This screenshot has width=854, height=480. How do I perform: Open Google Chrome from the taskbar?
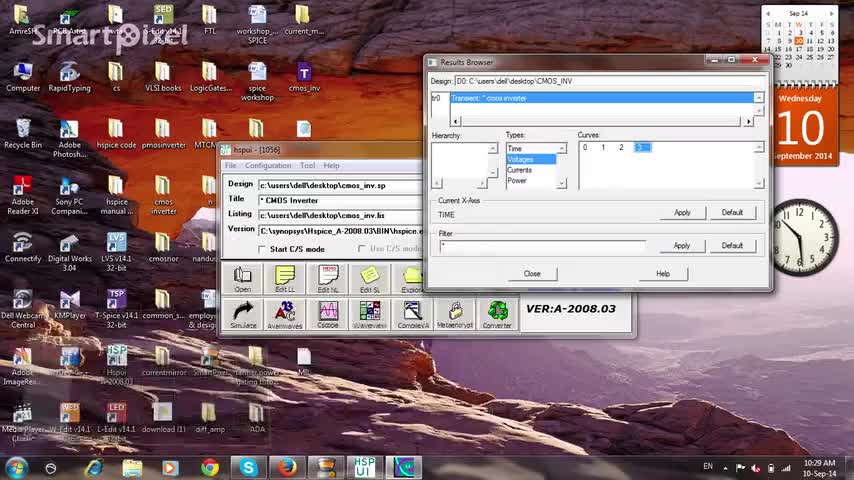[x=209, y=467]
